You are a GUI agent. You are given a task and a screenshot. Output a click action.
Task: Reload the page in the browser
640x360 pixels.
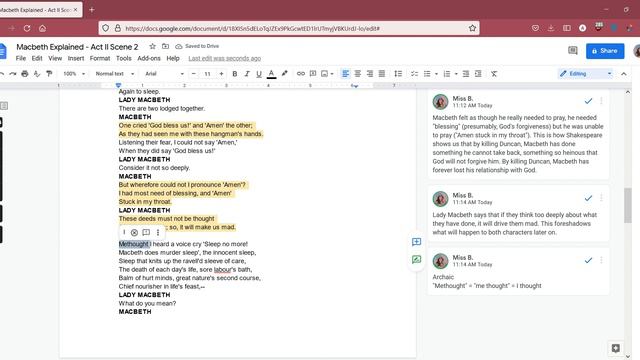click(x=27, y=28)
